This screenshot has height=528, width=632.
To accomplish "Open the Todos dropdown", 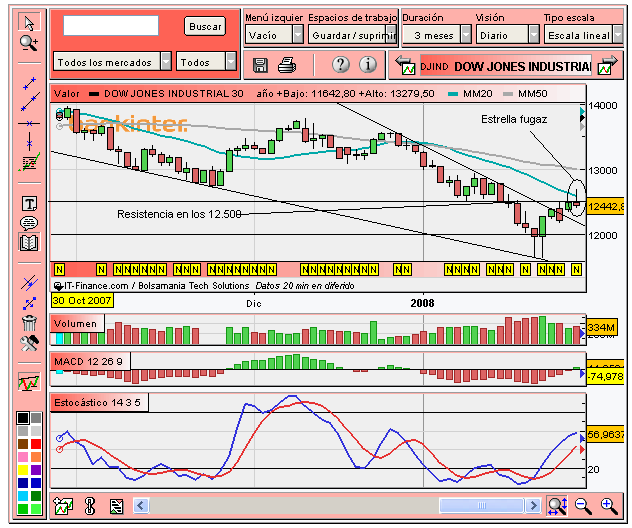I will click(x=206, y=62).
